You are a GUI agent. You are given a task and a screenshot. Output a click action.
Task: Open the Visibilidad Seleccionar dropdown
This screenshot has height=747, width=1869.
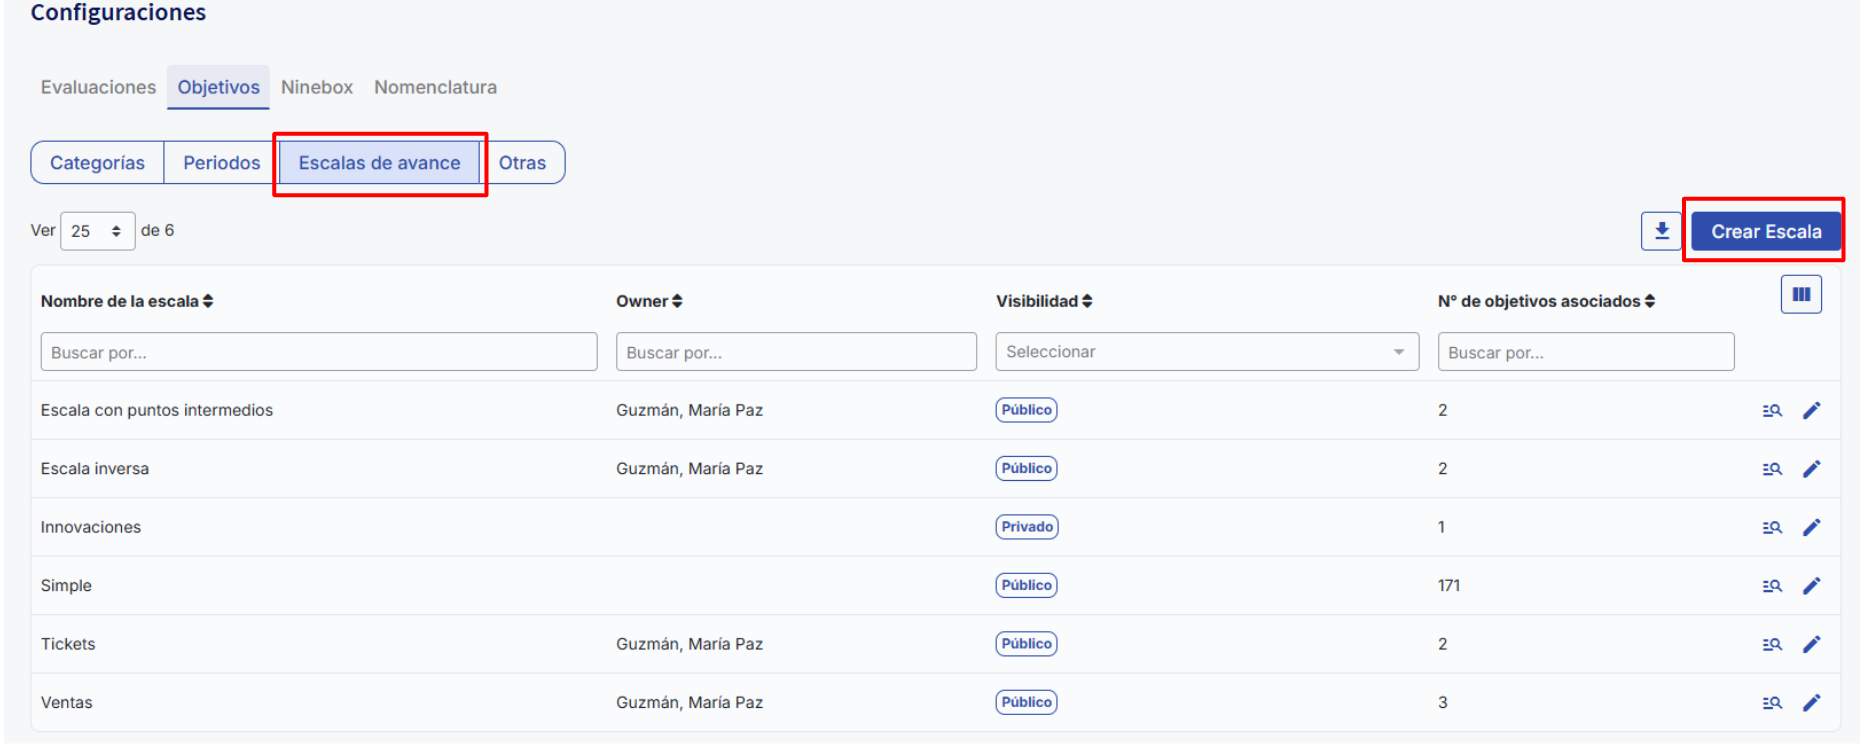click(x=1206, y=352)
